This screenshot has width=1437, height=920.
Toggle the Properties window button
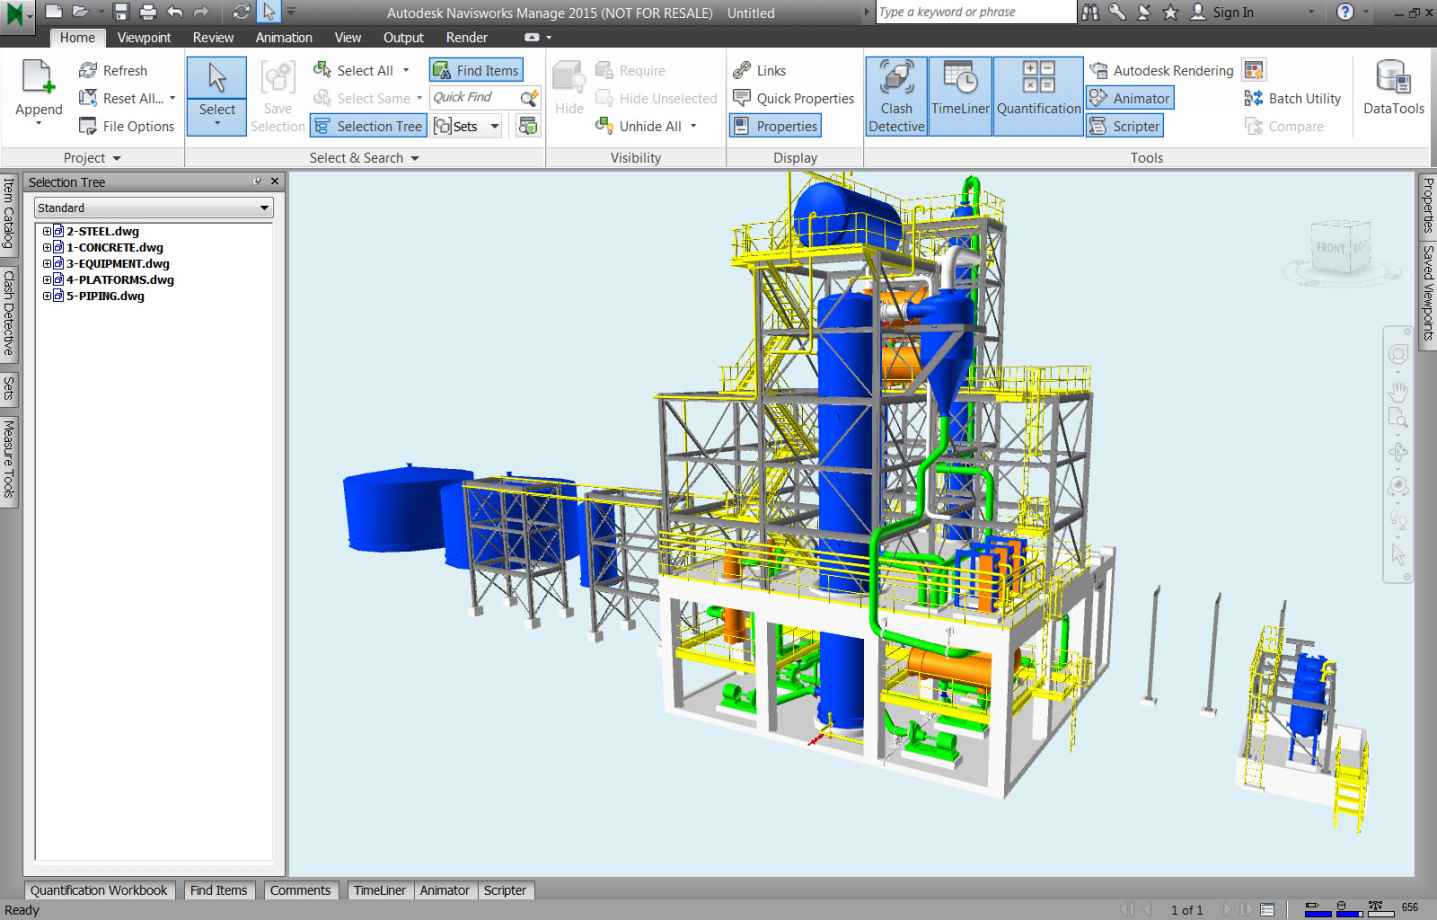pos(775,126)
